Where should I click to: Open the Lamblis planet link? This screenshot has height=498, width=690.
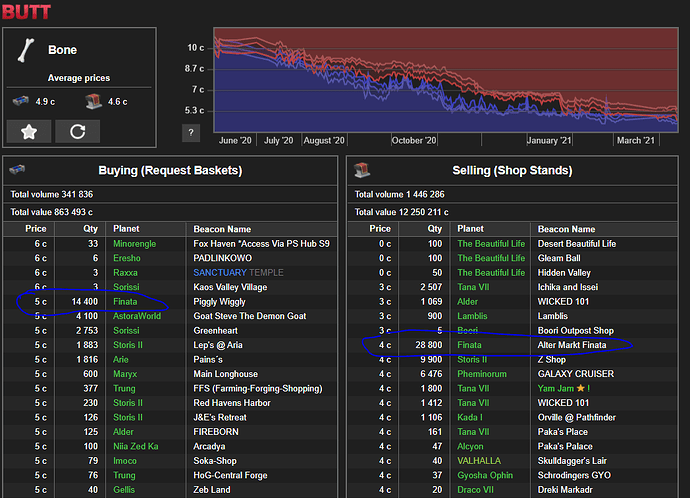tap(472, 316)
